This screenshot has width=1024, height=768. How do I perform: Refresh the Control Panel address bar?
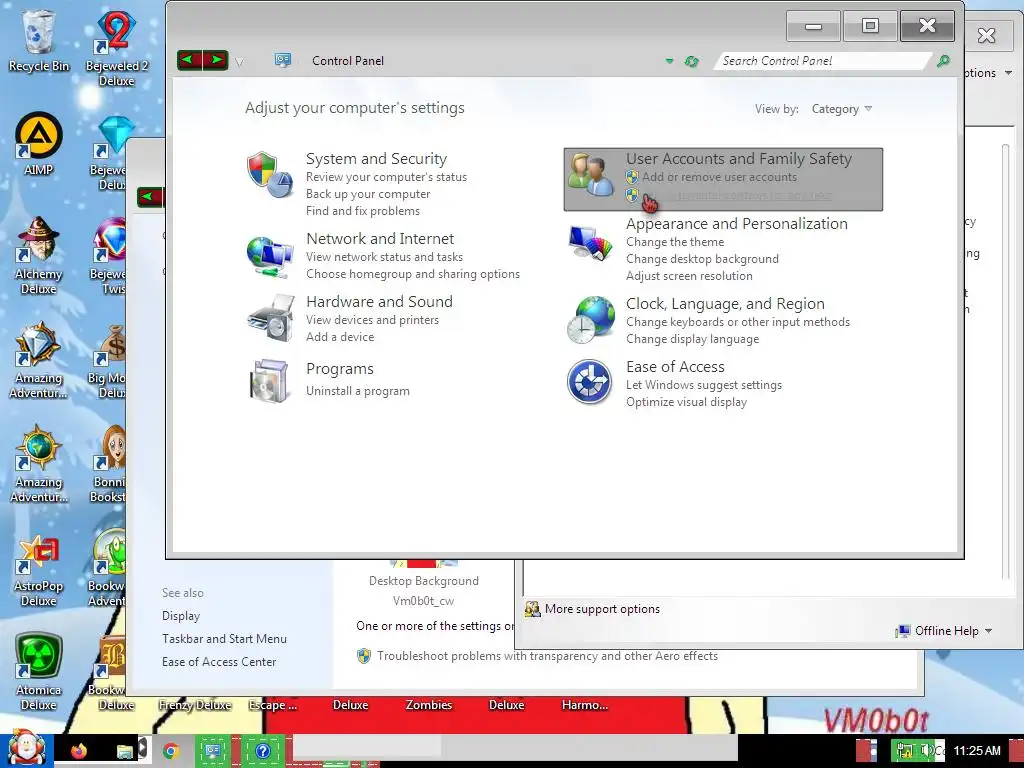(x=692, y=61)
